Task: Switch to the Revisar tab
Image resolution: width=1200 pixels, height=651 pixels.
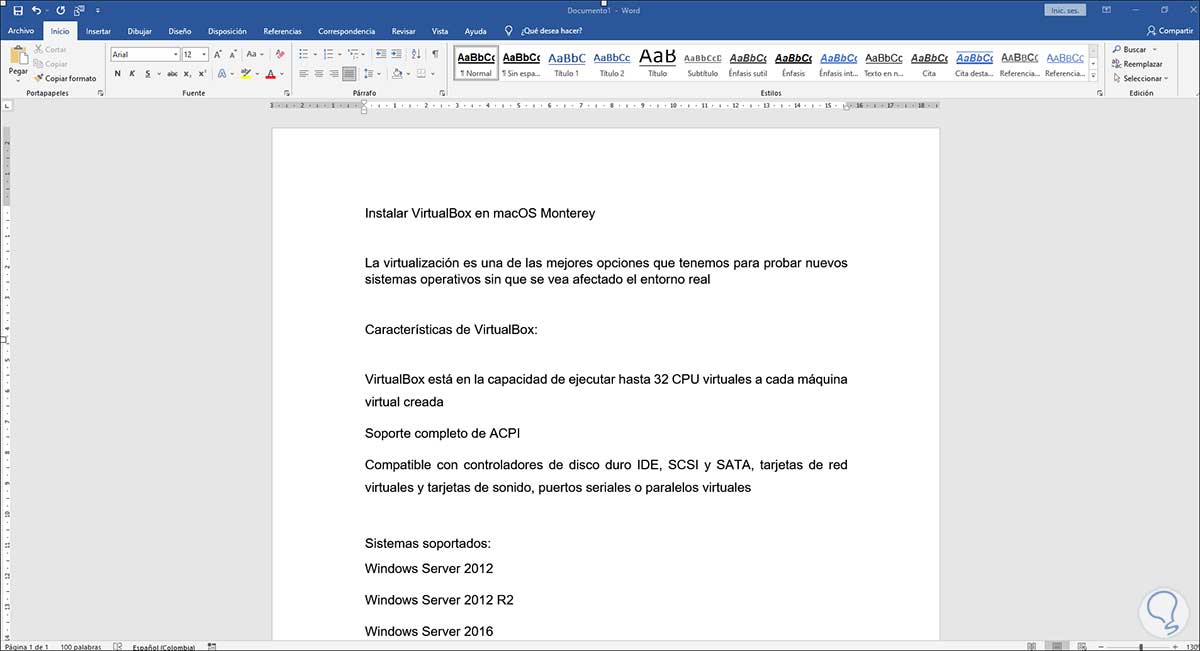Action: point(404,31)
